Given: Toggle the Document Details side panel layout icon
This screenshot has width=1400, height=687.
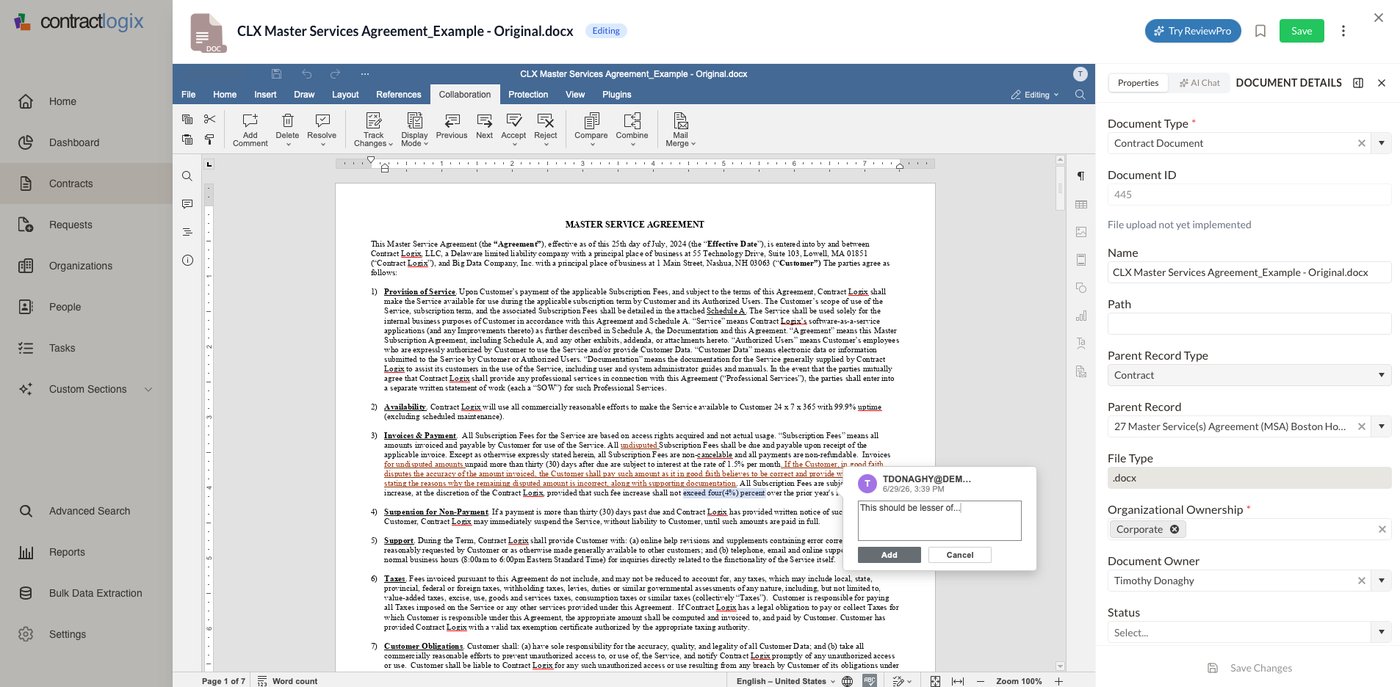Looking at the screenshot, I should tap(1358, 83).
